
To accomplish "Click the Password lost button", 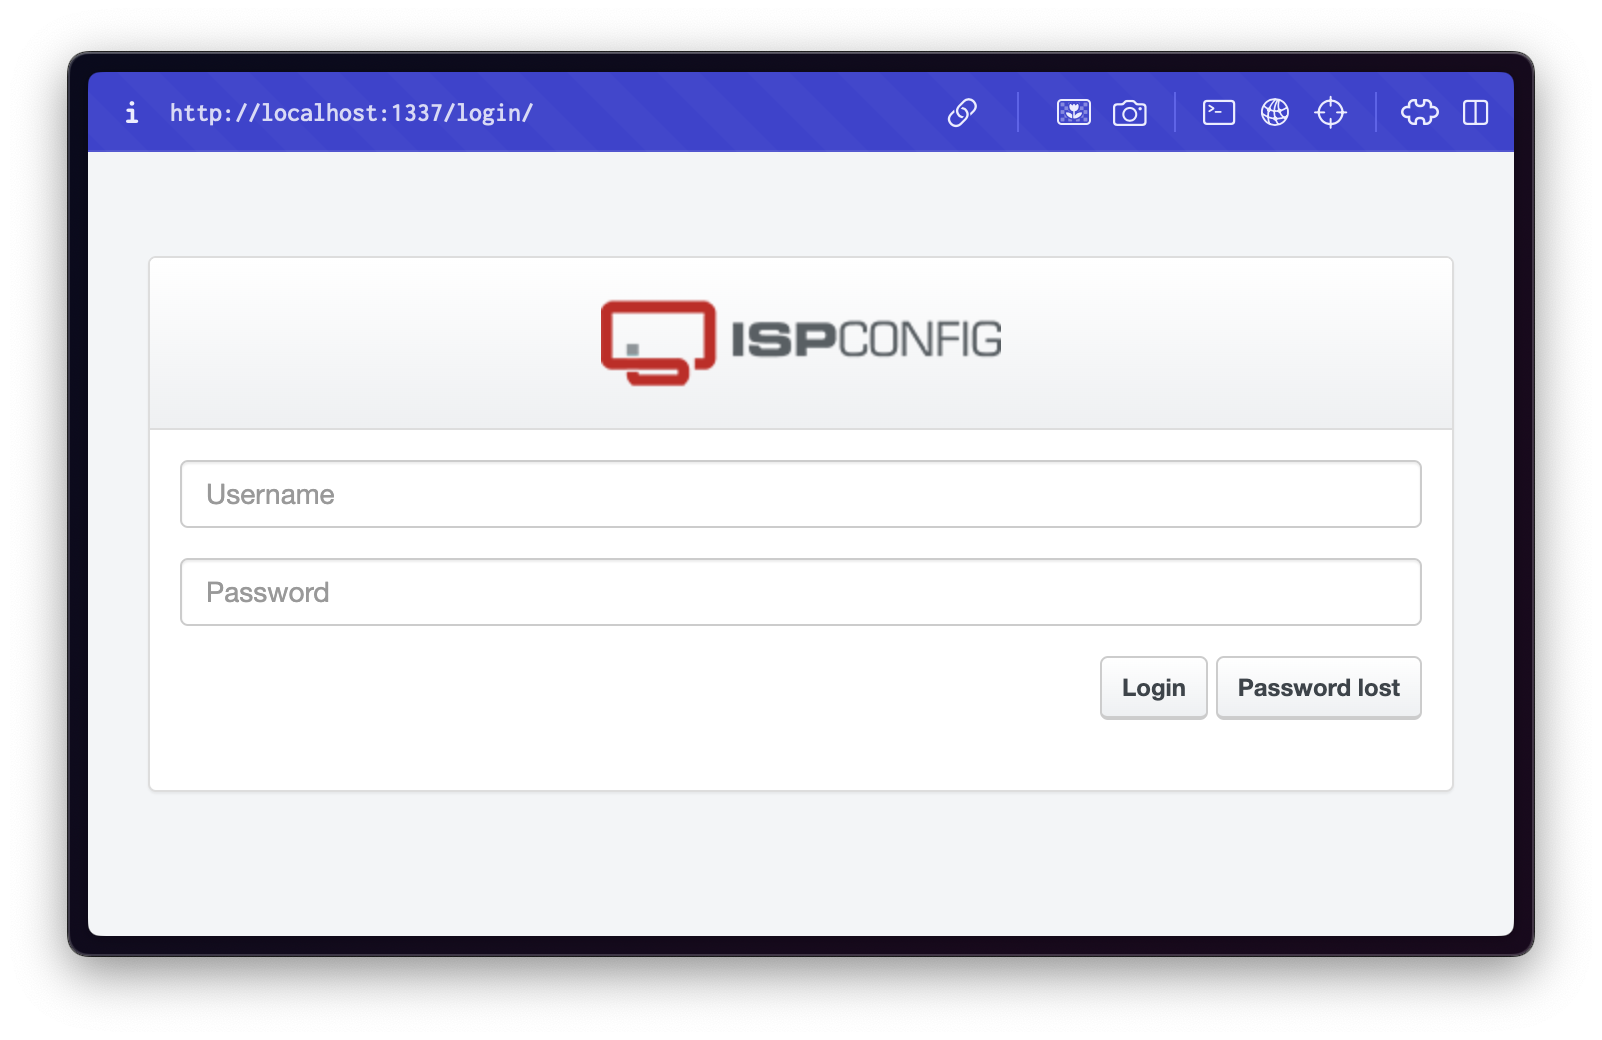I will pyautogui.click(x=1319, y=688).
